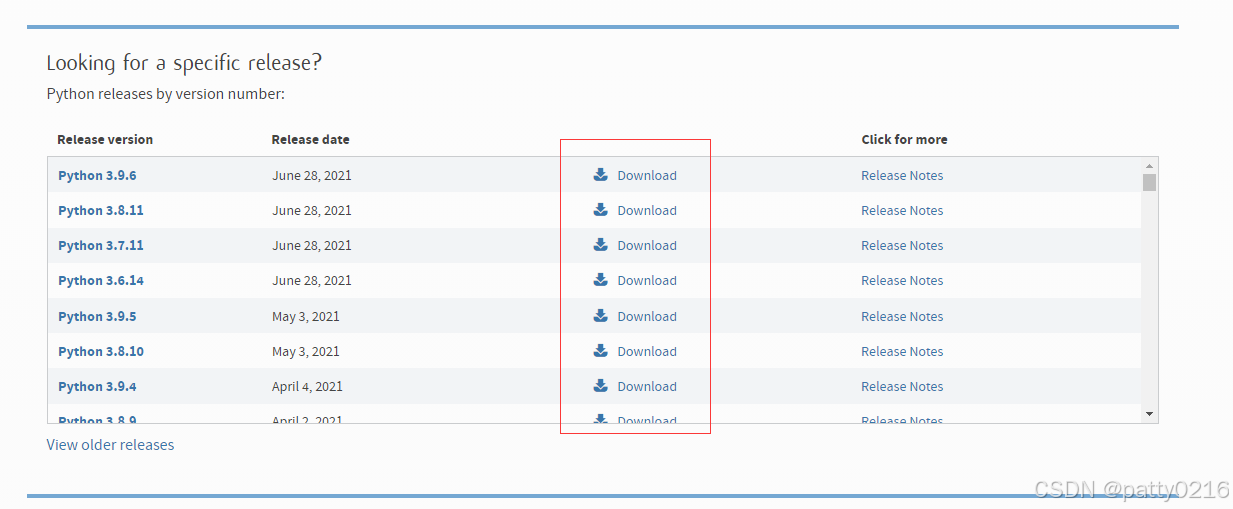Viewport: 1233px width, 509px height.
Task: Click the download icon for Python 3.7.11
Action: click(600, 244)
